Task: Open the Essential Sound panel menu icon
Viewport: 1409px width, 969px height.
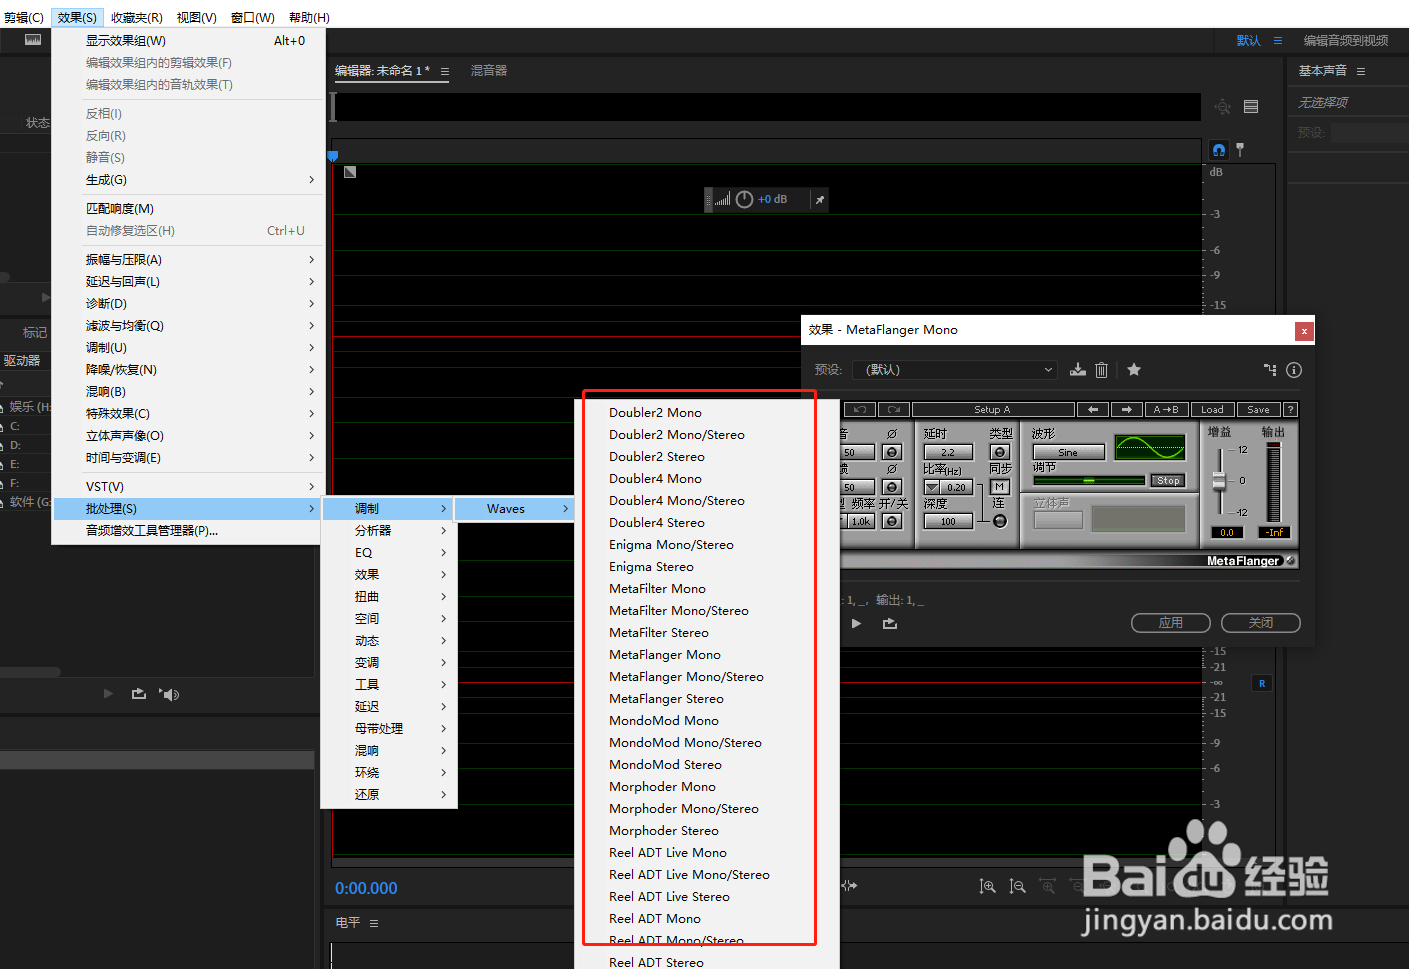Action: pos(1361,71)
